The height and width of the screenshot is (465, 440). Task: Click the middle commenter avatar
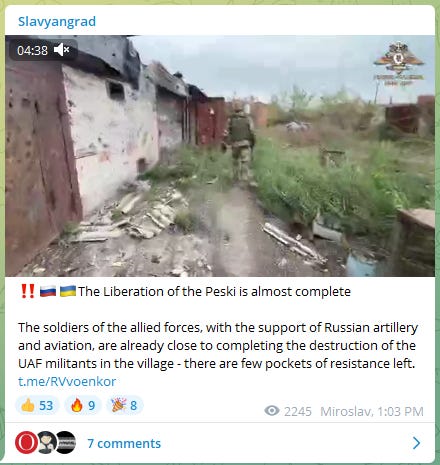(x=47, y=442)
